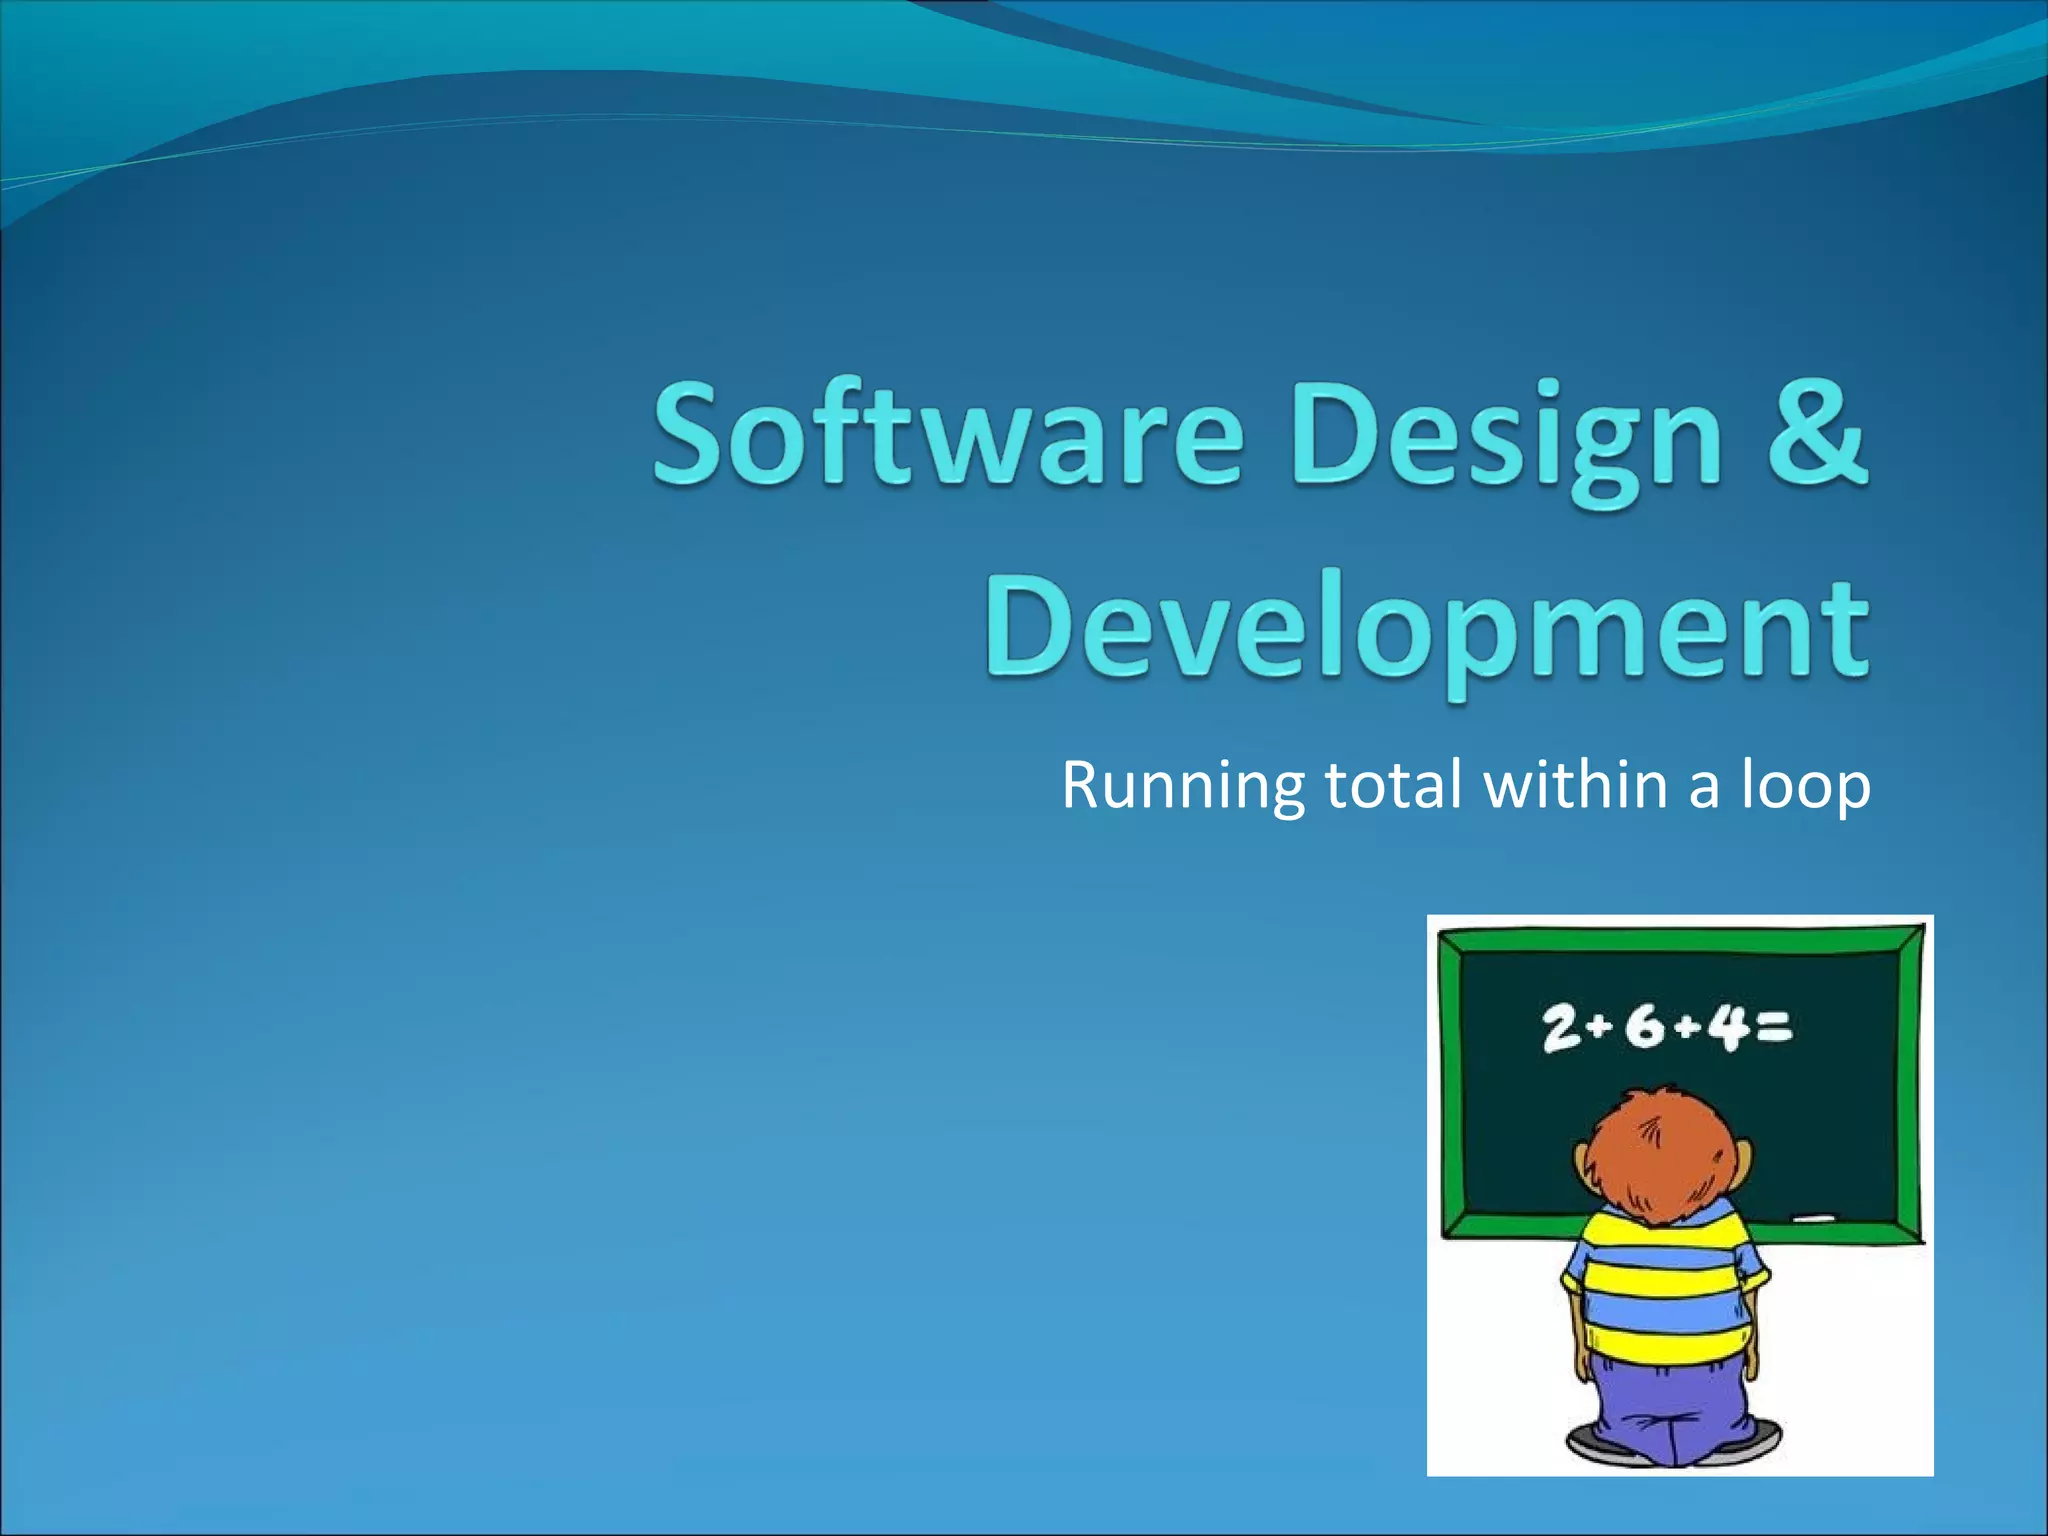Click the word 'Design' in the title
This screenshot has width=2048, height=1536.
coord(1505,438)
